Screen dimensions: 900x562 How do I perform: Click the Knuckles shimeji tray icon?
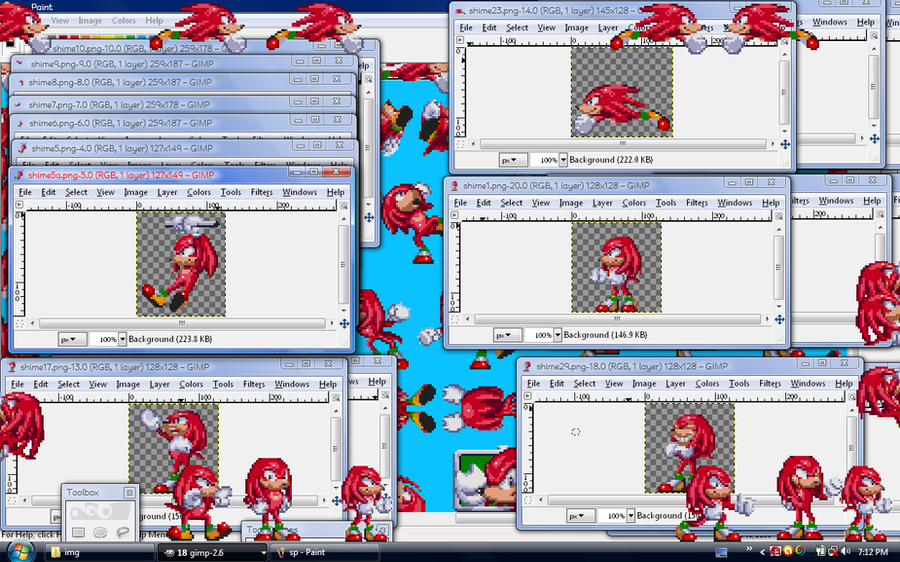coord(775,552)
